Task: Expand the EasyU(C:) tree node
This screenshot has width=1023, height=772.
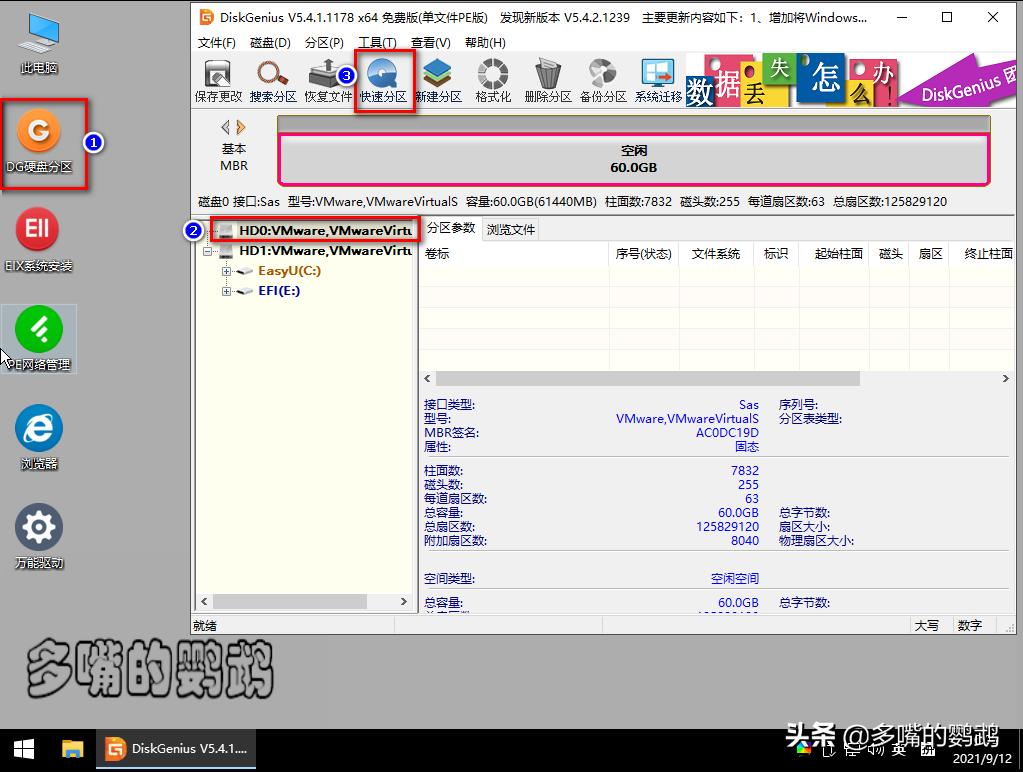Action: click(227, 271)
